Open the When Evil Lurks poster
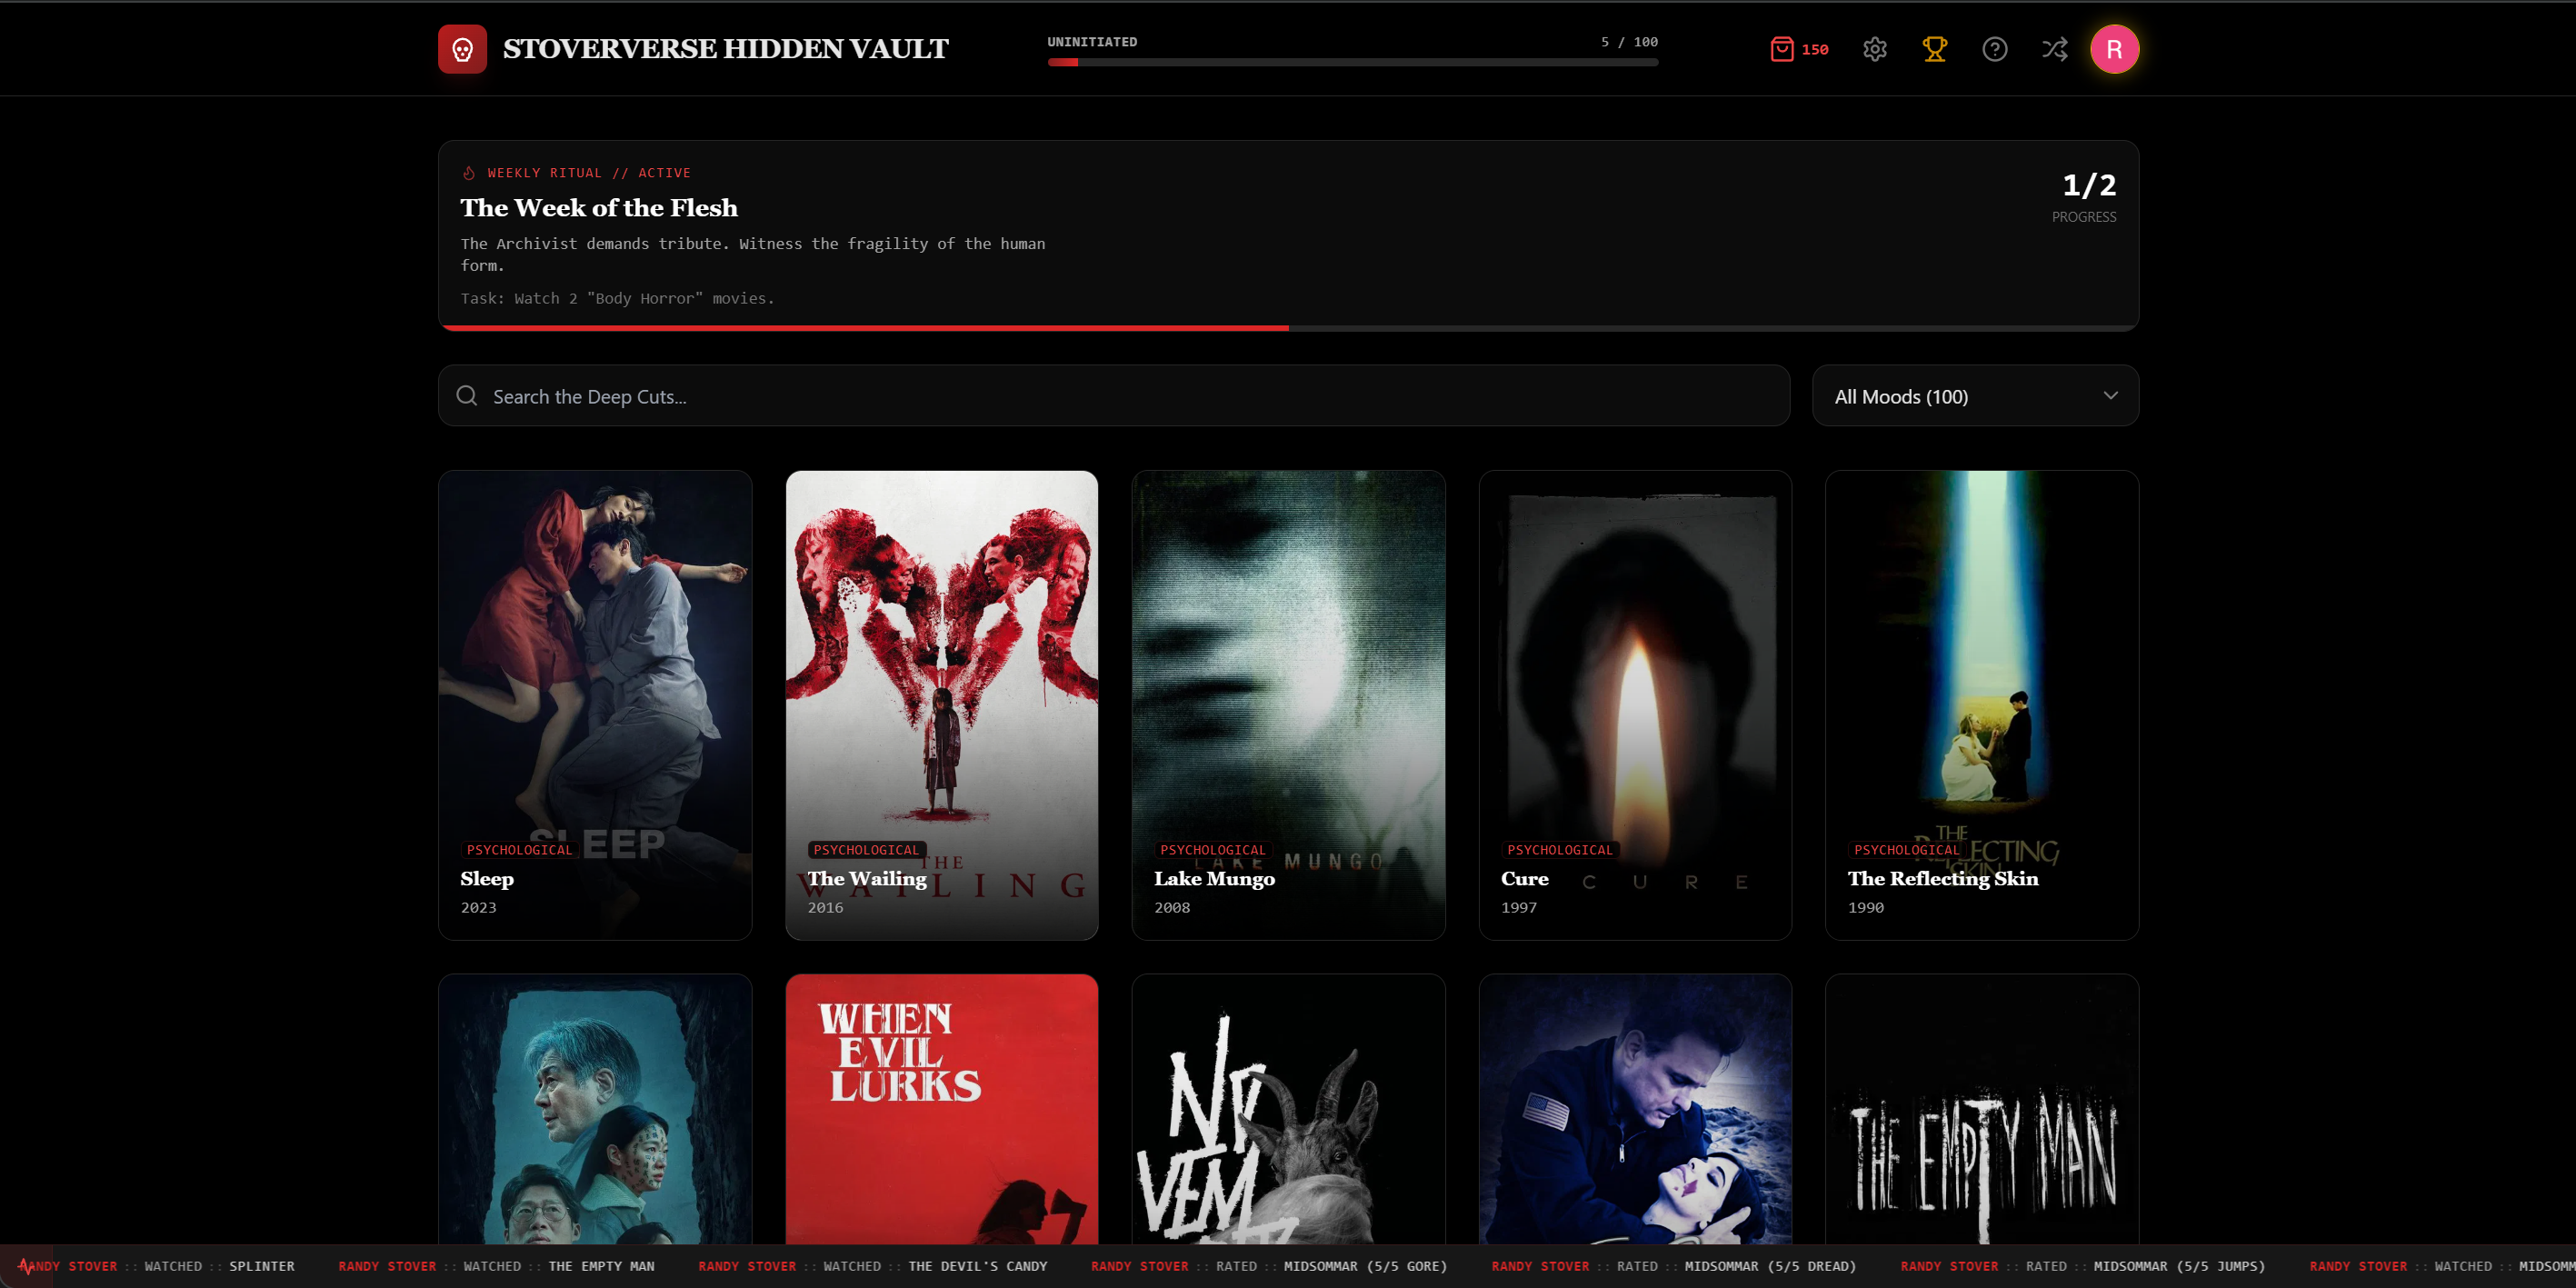This screenshot has width=2576, height=1288. (x=942, y=1109)
